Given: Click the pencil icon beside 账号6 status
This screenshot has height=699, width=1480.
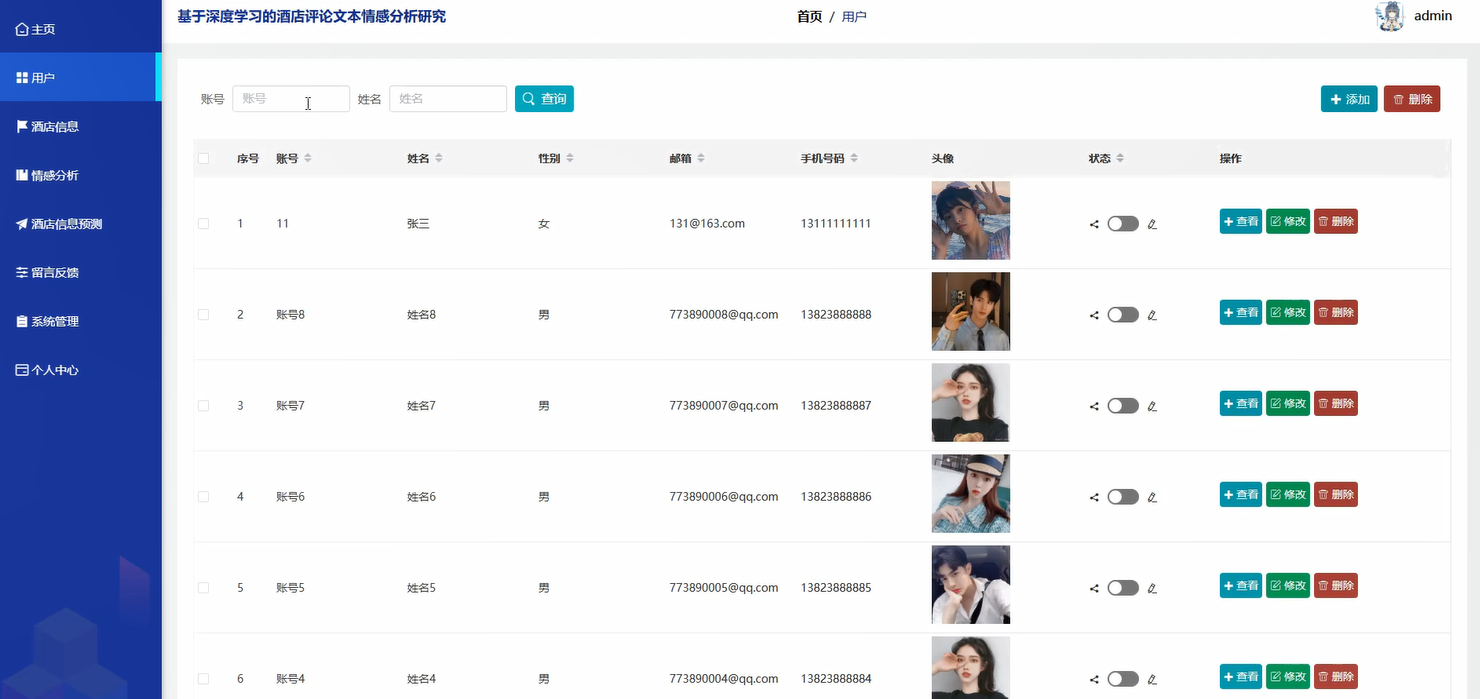Looking at the screenshot, I should pyautogui.click(x=1152, y=497).
